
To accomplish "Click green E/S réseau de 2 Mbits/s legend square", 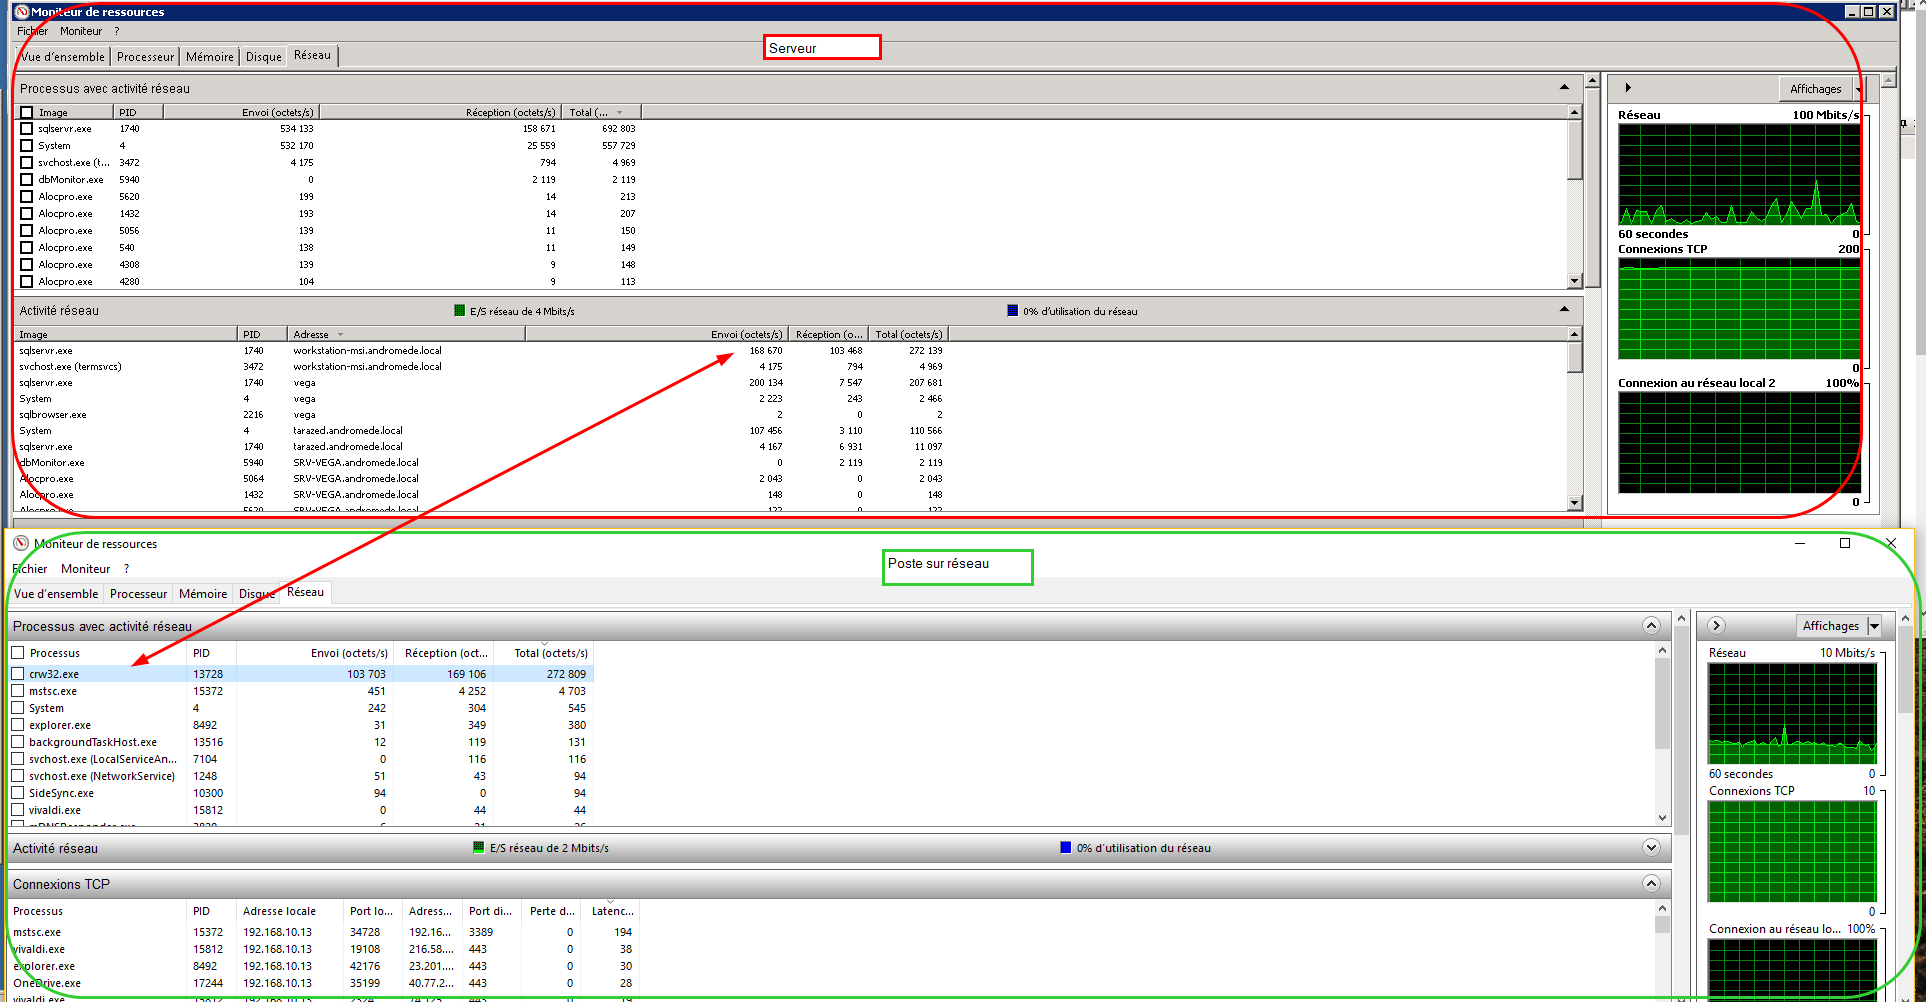I will 478,848.
